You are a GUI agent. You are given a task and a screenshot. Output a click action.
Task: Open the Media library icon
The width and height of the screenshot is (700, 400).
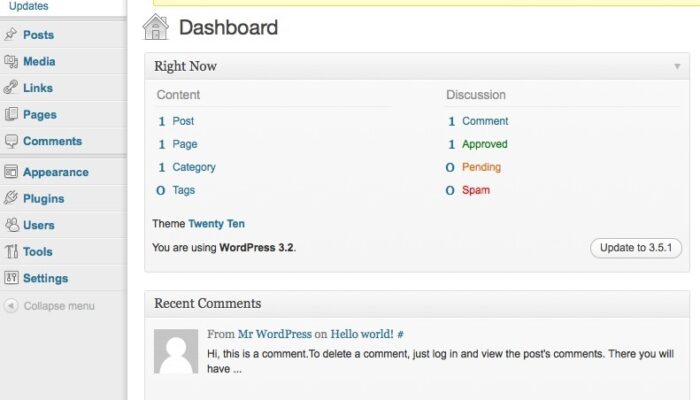click(11, 61)
